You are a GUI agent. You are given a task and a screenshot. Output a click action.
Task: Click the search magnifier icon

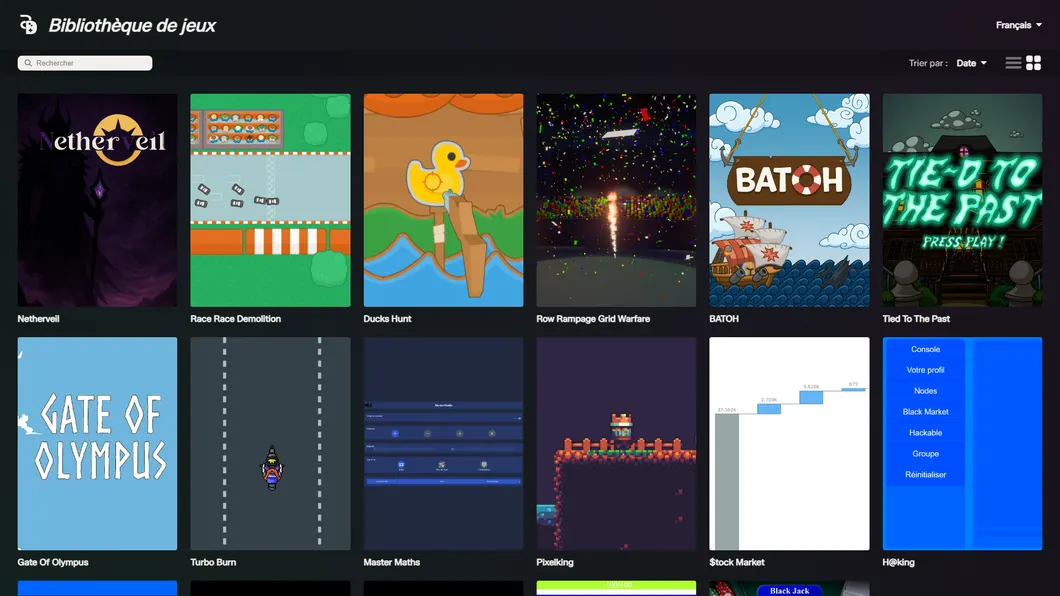(28, 63)
